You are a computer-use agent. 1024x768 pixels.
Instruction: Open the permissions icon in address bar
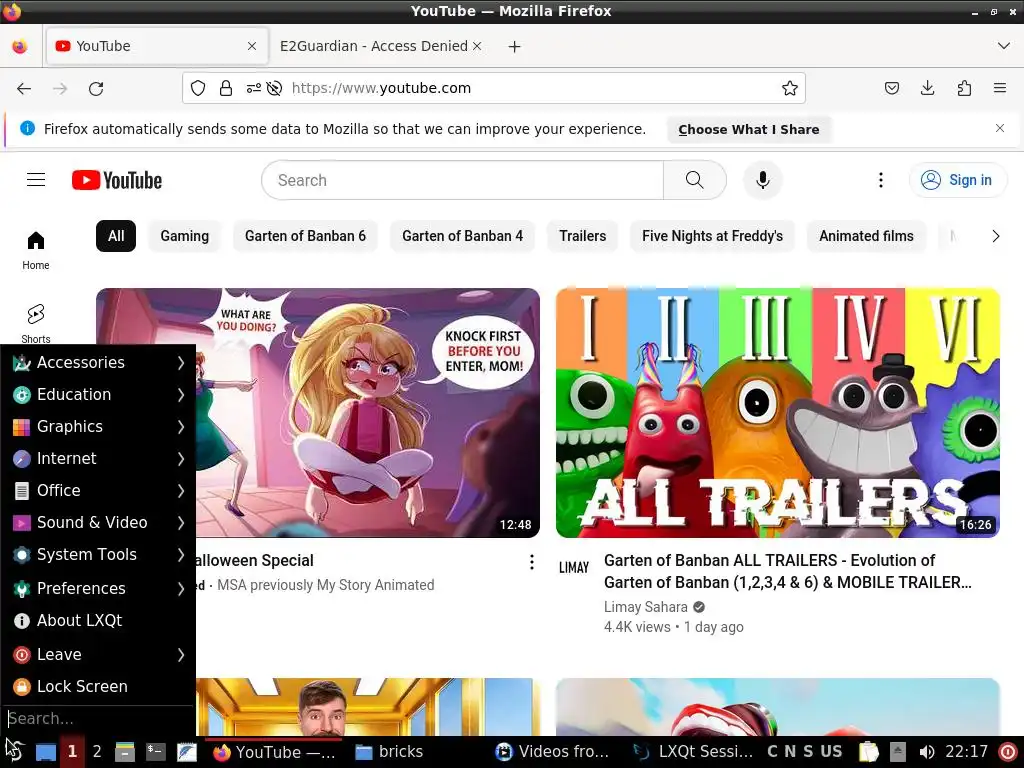click(x=253, y=88)
